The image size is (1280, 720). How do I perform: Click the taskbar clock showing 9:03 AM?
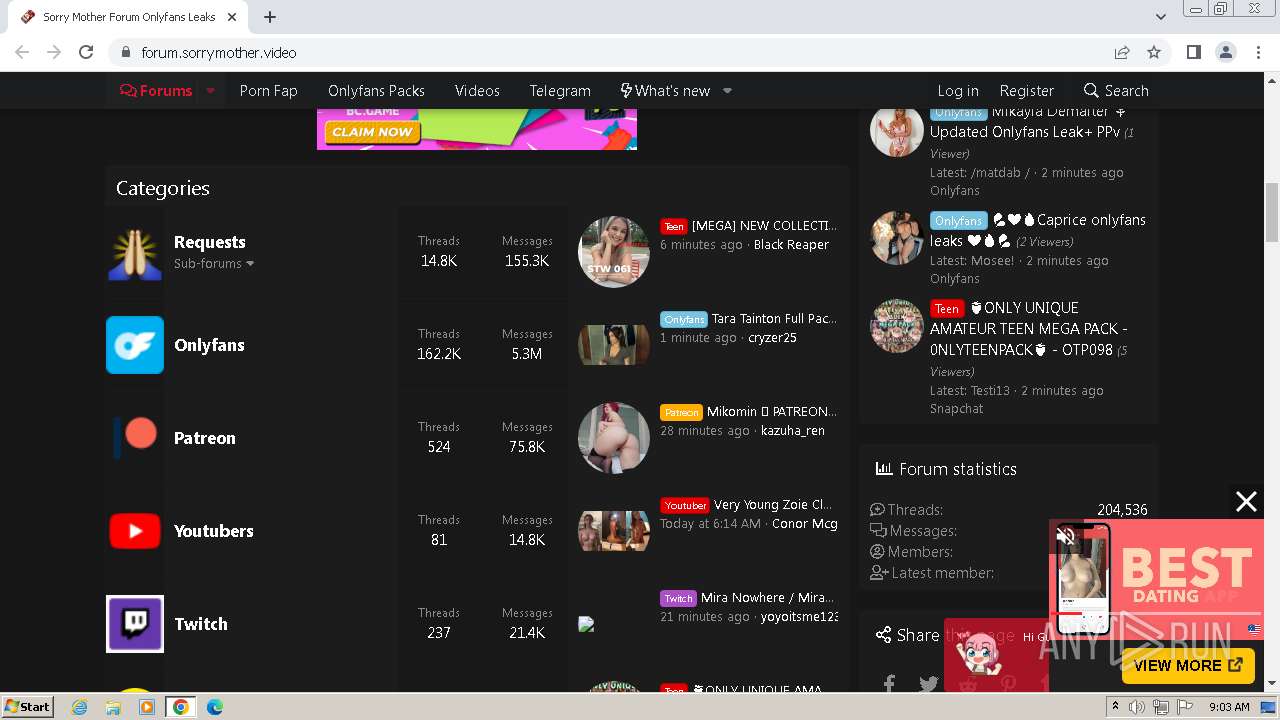(1229, 707)
